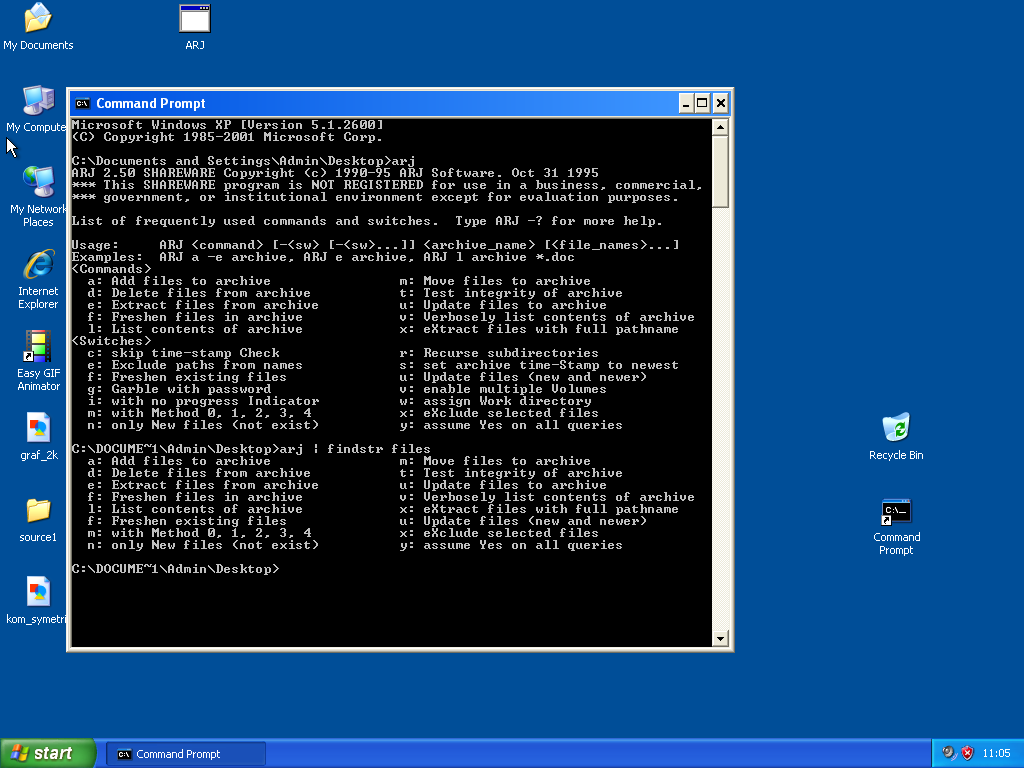Screen dimensions: 1024x768
Task: Click the red security shield tray icon
Action: tap(968, 753)
